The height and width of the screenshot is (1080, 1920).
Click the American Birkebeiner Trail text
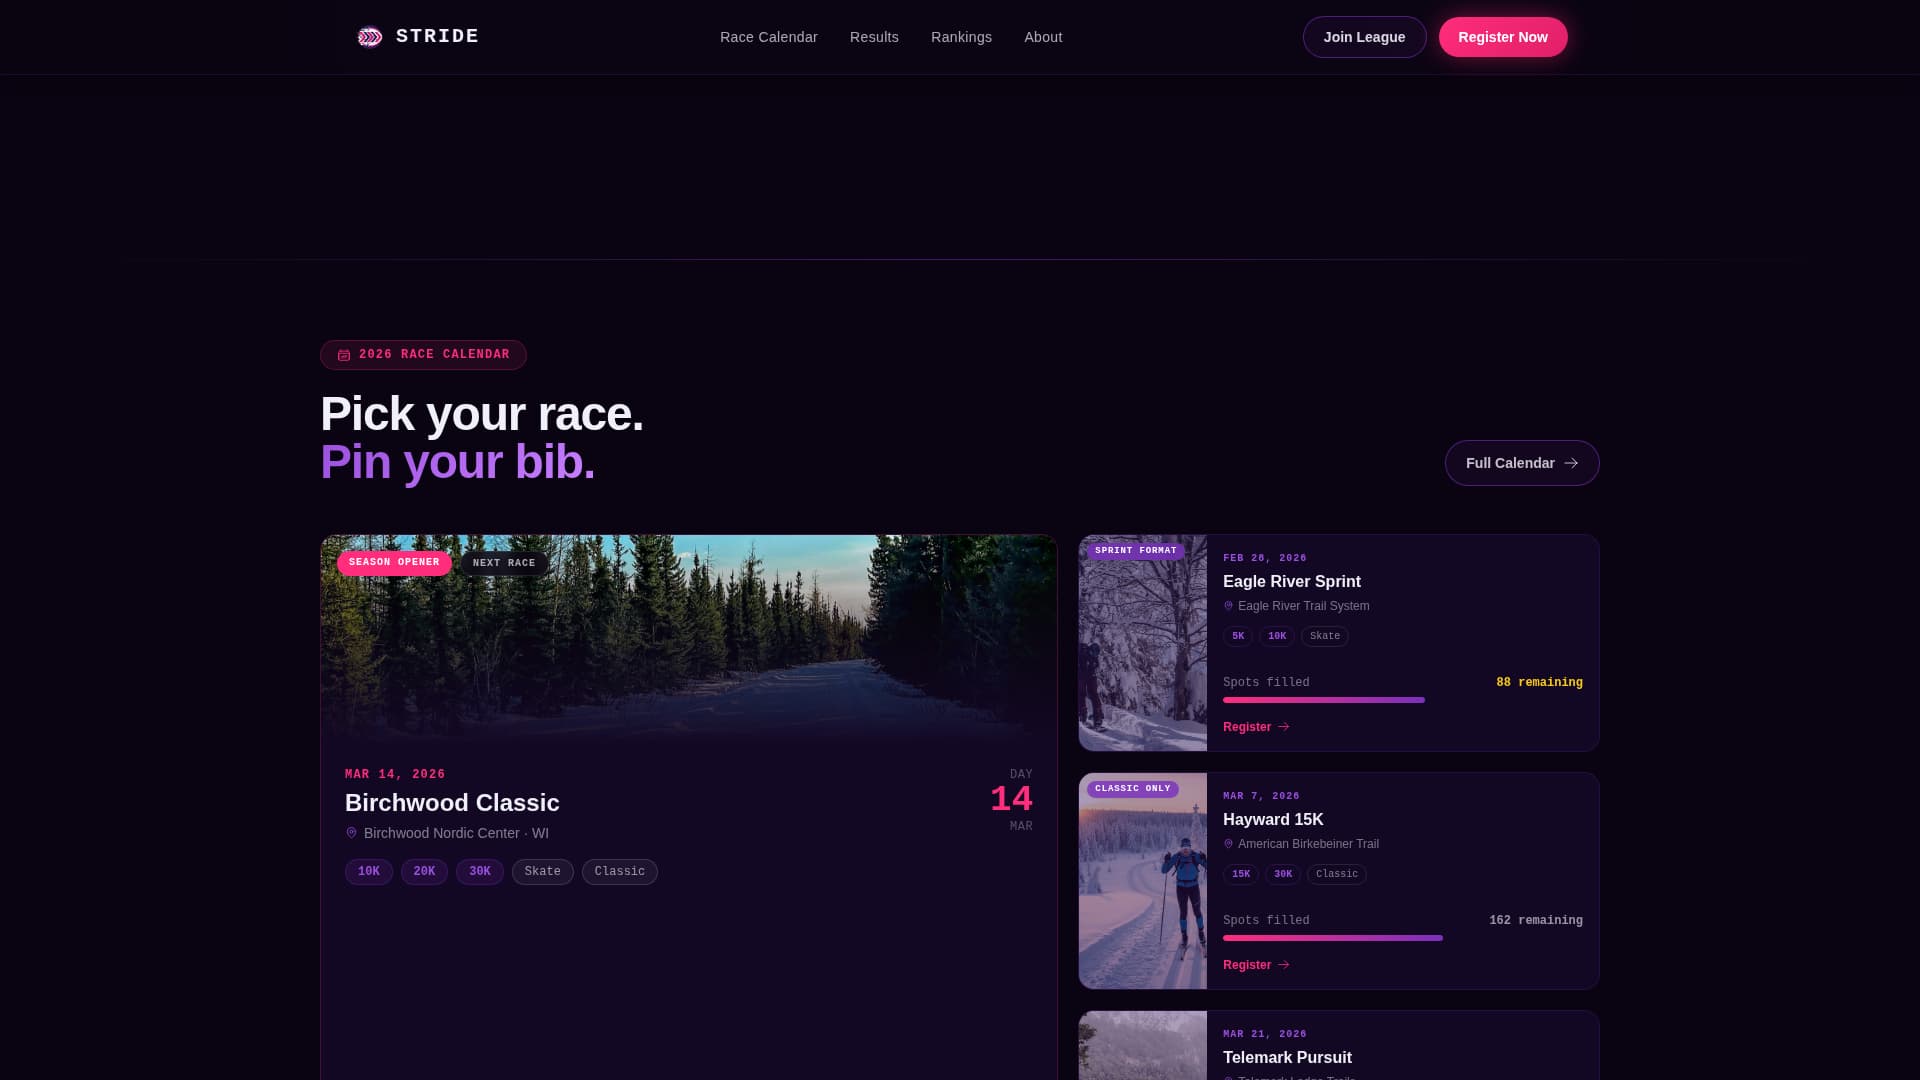click(1308, 844)
